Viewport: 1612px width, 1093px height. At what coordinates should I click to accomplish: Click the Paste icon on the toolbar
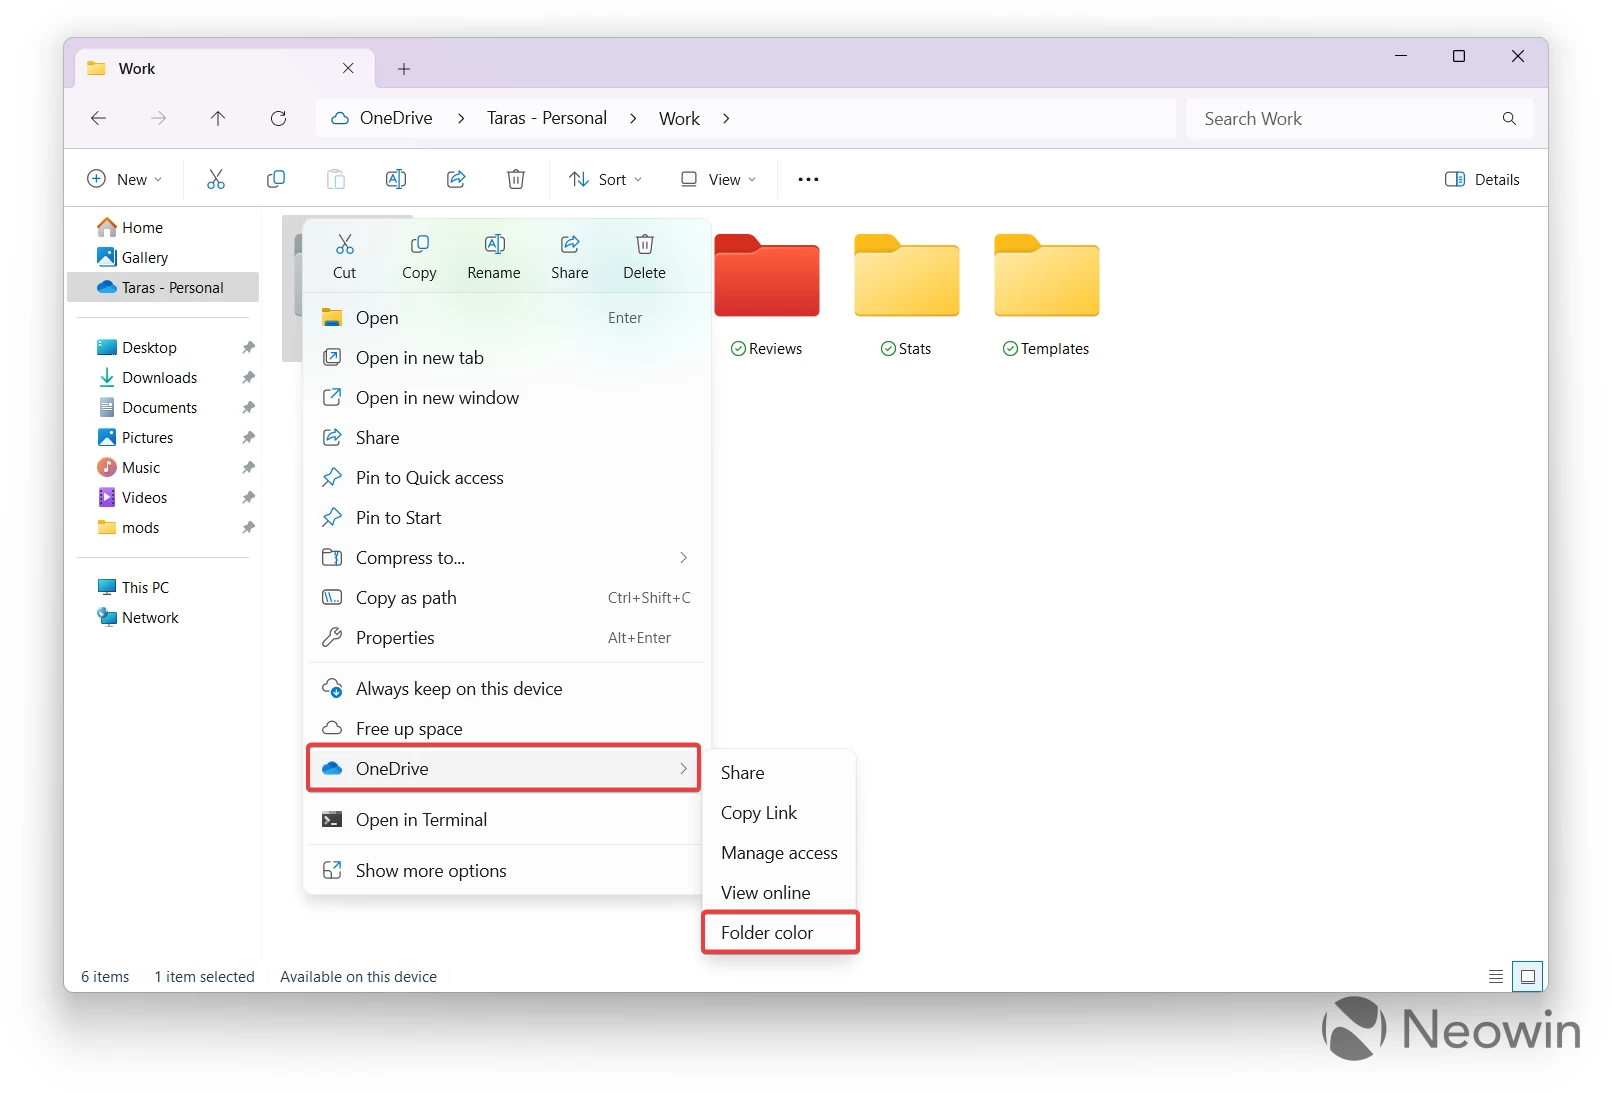pos(335,179)
